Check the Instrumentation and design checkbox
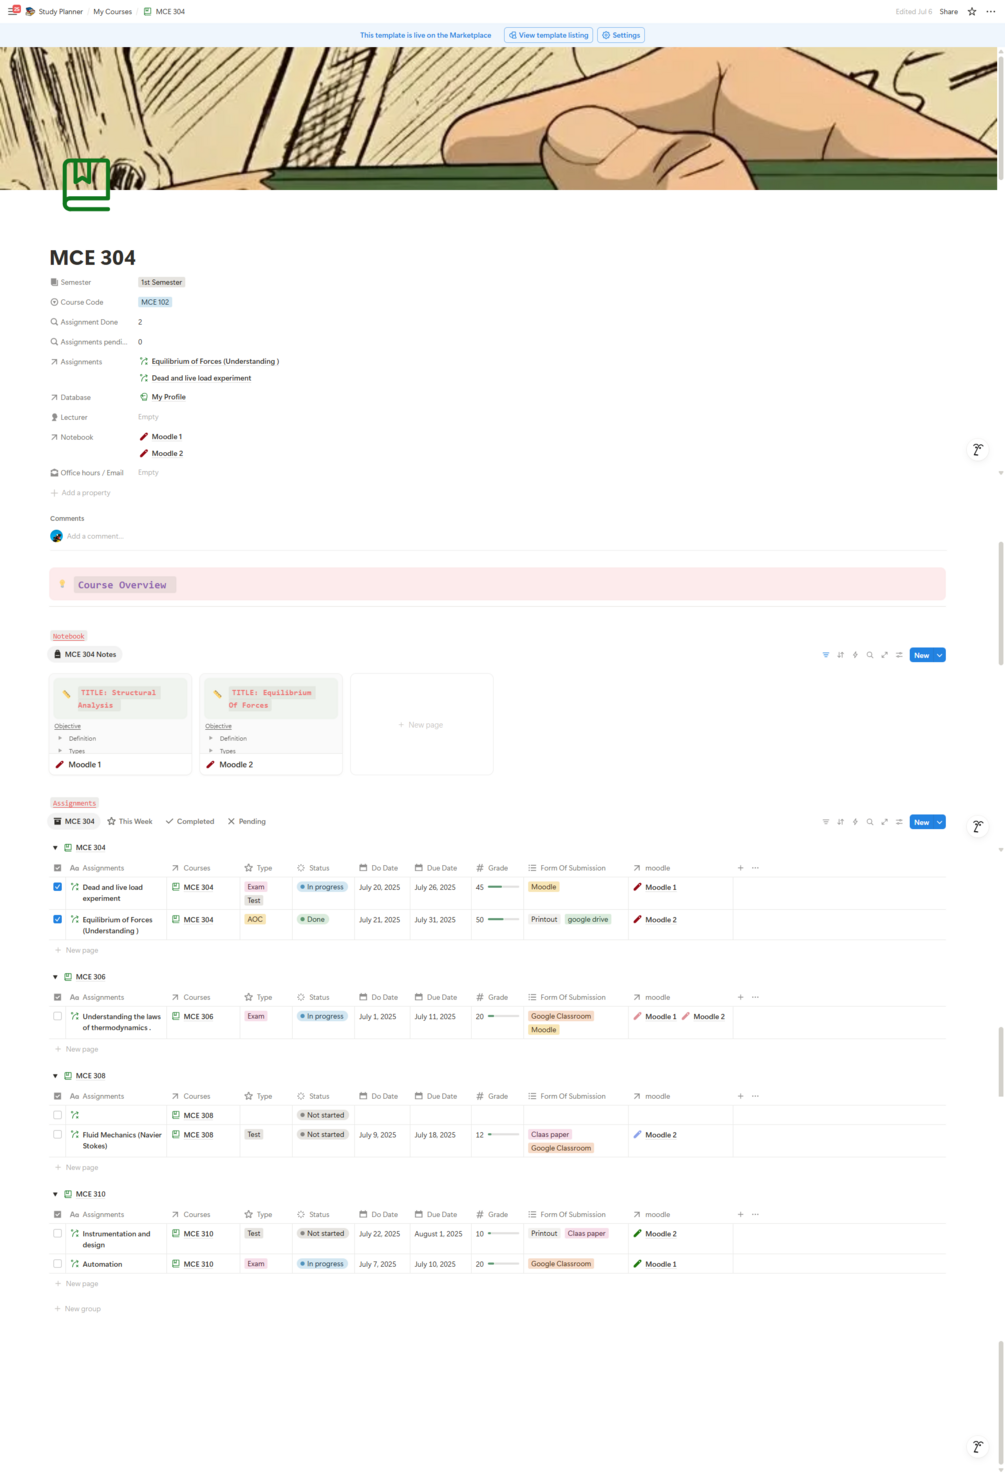1005x1474 pixels. [57, 1233]
